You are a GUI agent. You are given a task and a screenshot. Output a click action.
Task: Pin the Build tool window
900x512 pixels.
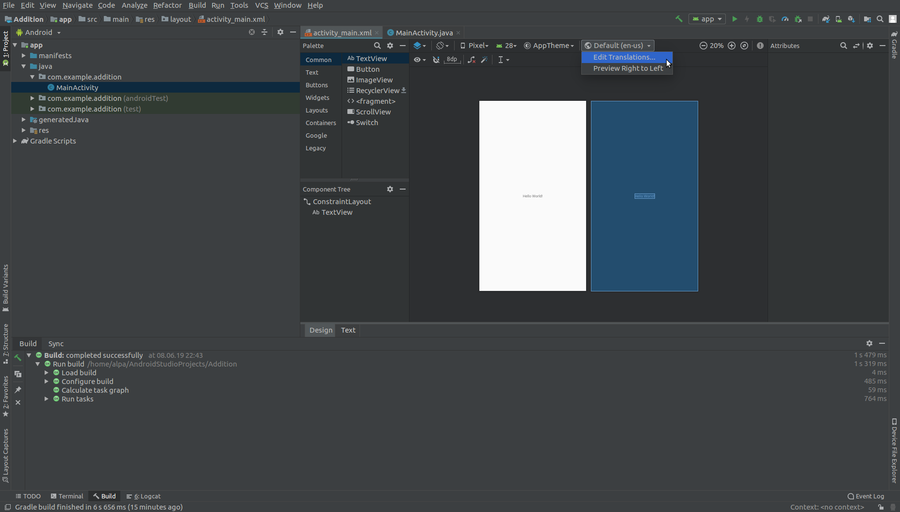(x=18, y=389)
